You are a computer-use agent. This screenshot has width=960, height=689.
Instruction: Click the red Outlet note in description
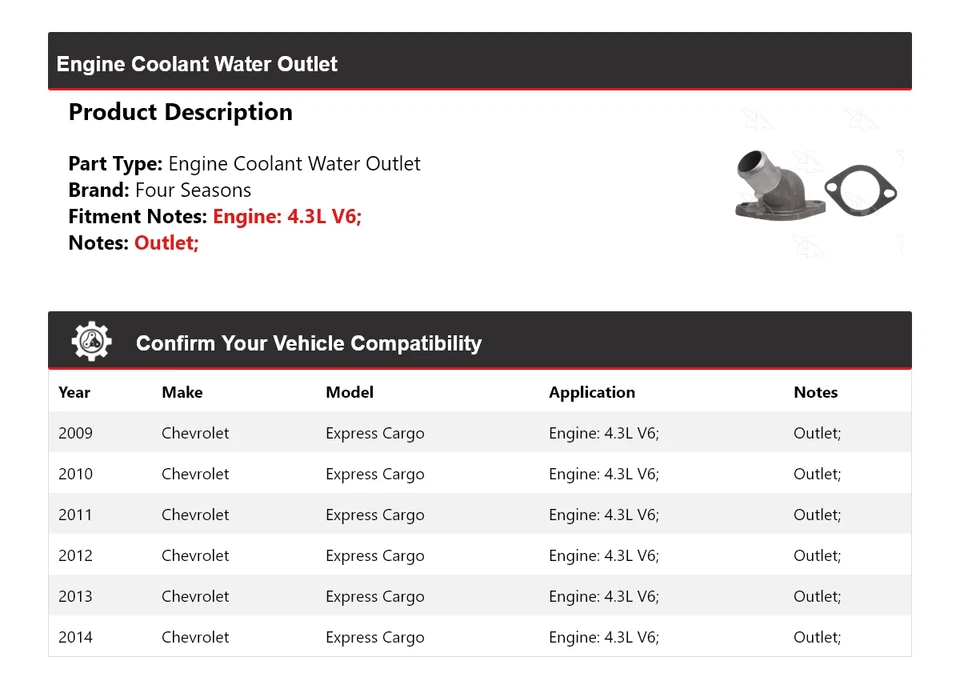pyautogui.click(x=166, y=242)
